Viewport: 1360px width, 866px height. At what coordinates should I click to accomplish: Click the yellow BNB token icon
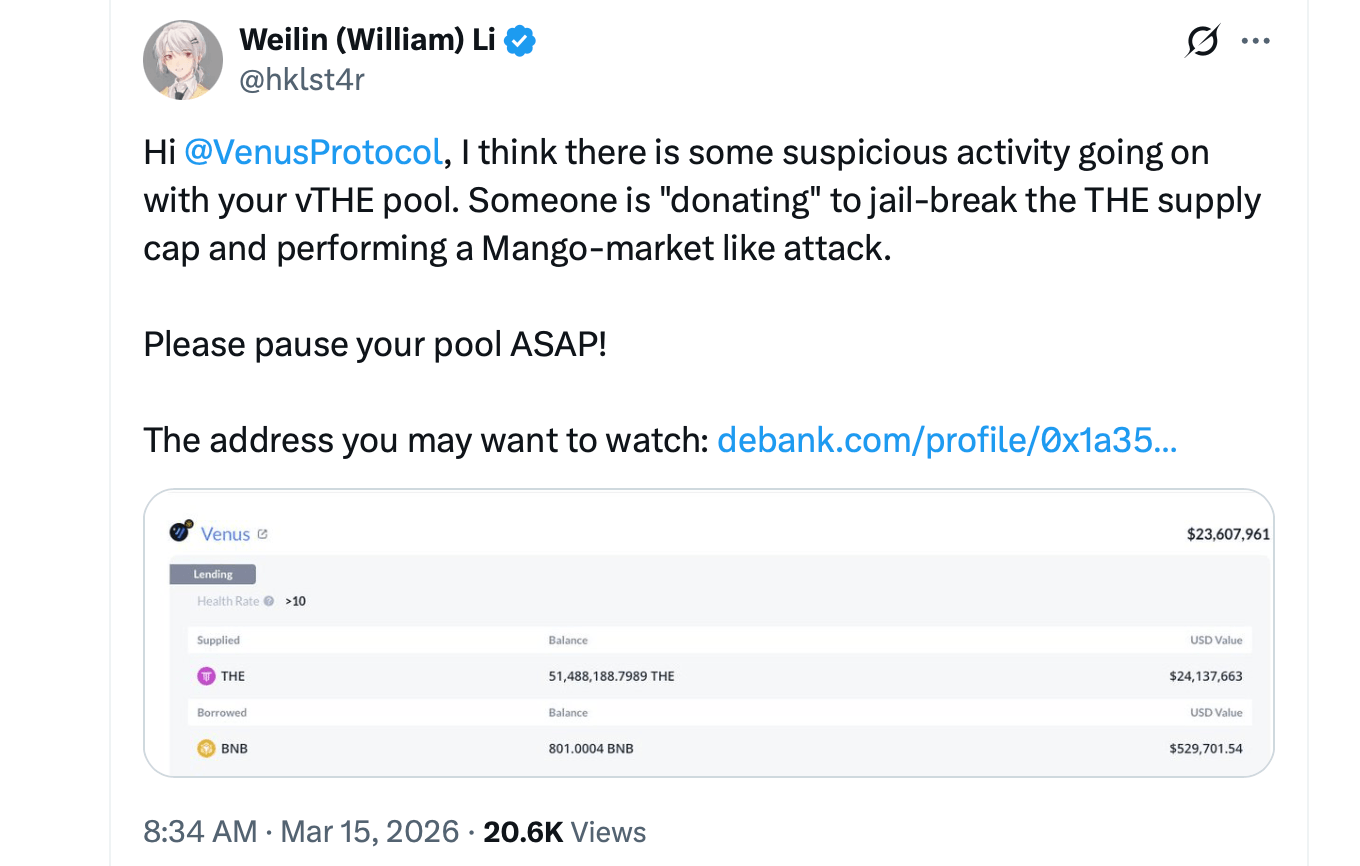pyautogui.click(x=206, y=748)
